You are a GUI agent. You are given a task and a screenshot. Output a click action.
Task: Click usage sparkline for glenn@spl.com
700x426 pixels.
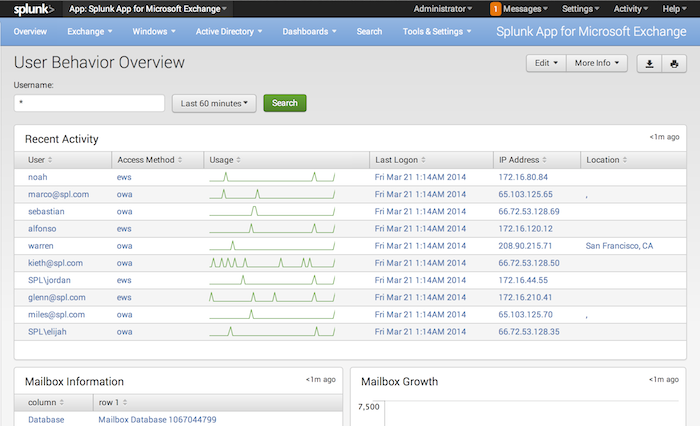point(272,297)
